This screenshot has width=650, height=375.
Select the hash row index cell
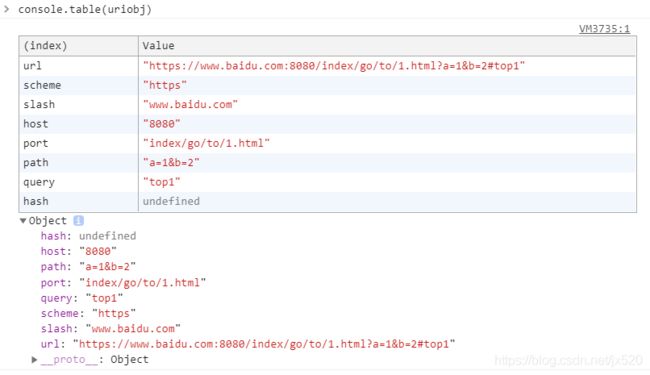(78, 201)
